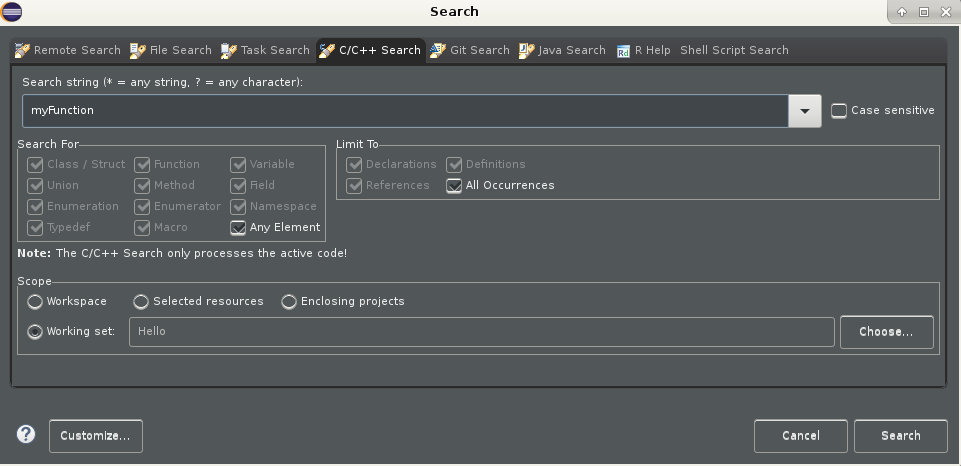Click the Search button

point(900,436)
